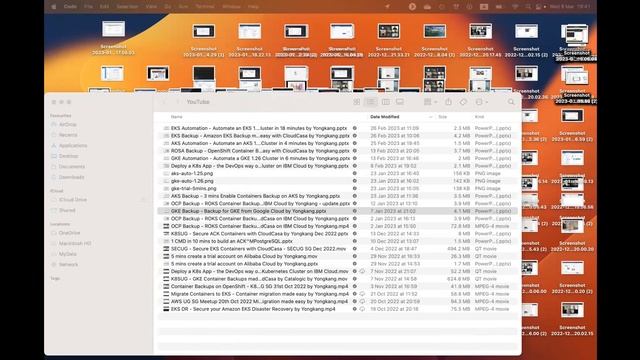Screen dimensions: 640x360
Task: Open Recents in the Finder sidebar
Action: click(68, 135)
